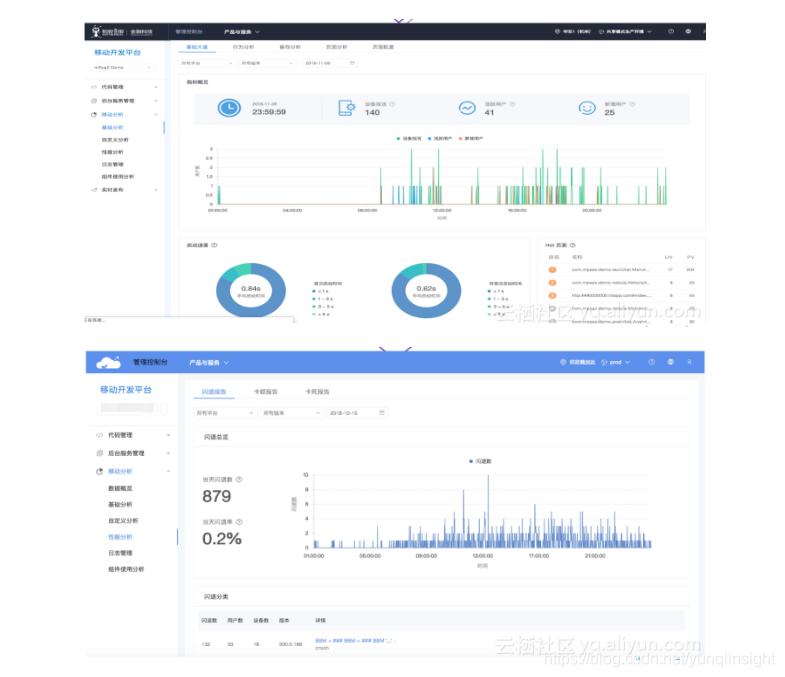
Task: Click the 0.84s startup donut chart
Action: pyautogui.click(x=251, y=290)
